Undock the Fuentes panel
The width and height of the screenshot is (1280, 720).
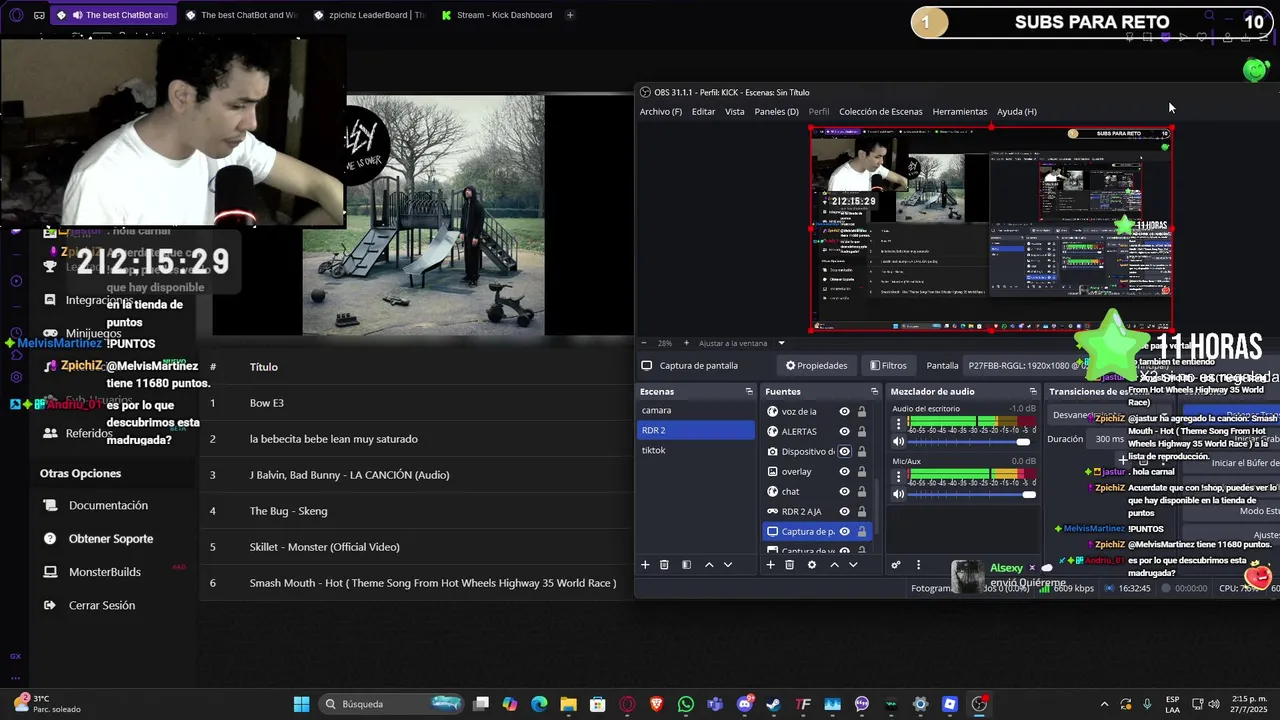coord(874,391)
